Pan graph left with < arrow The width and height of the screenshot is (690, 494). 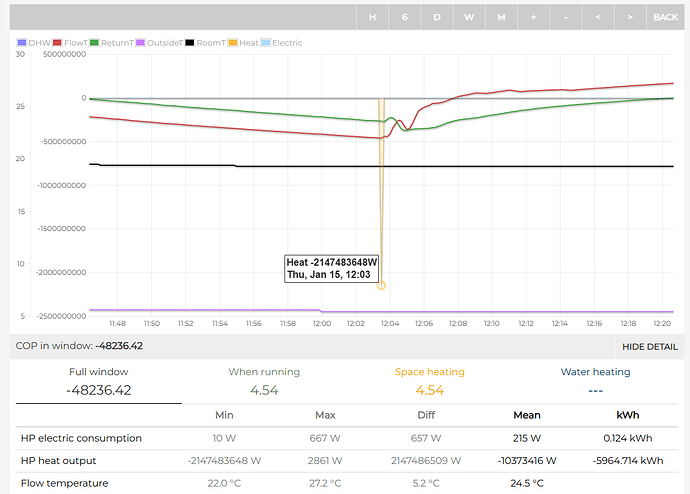click(597, 17)
